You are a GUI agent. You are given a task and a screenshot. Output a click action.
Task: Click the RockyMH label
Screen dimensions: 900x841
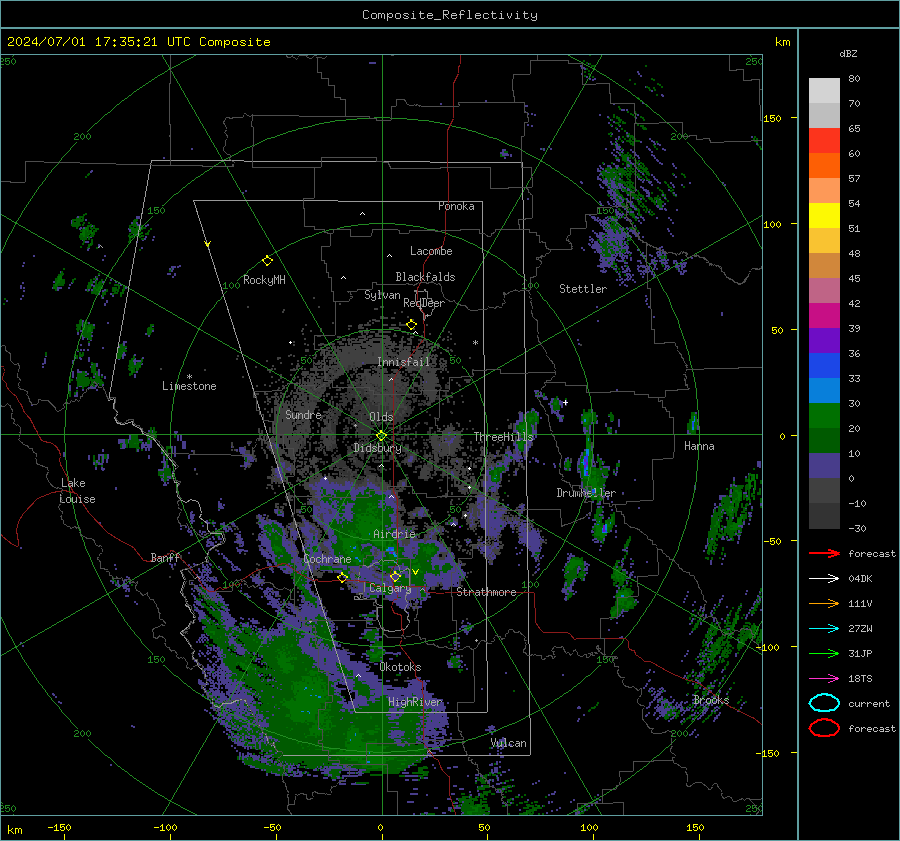coord(264,280)
